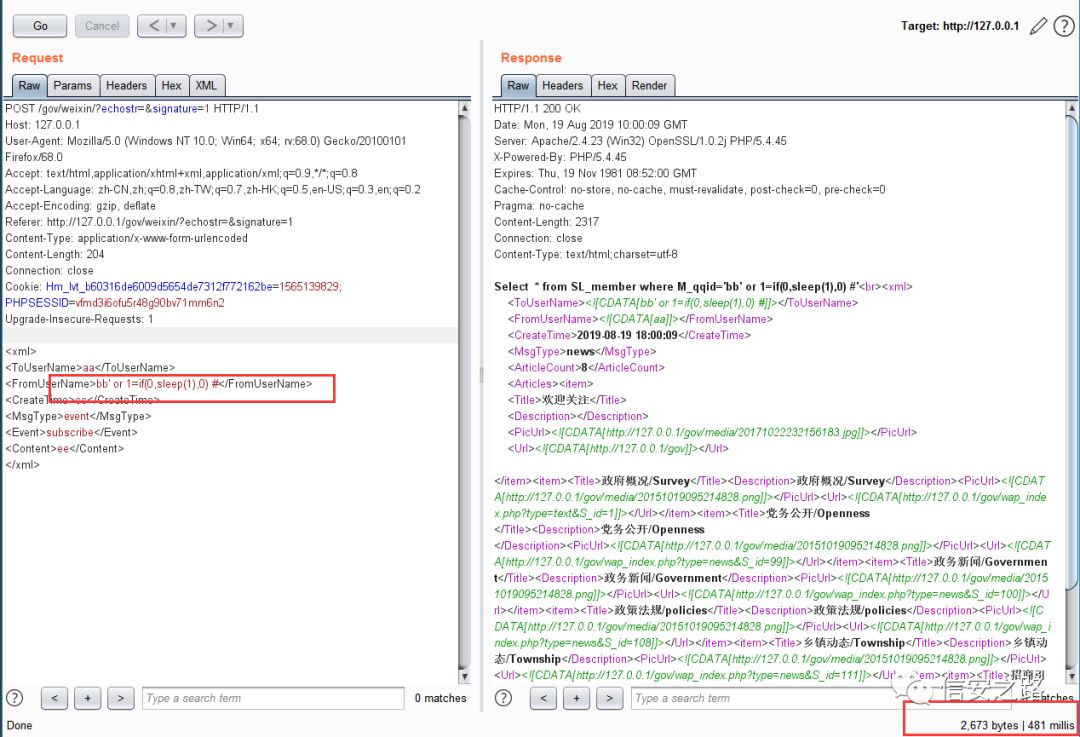The height and width of the screenshot is (737, 1080).
Task: Go back to previous request arrow
Action: click(154, 26)
